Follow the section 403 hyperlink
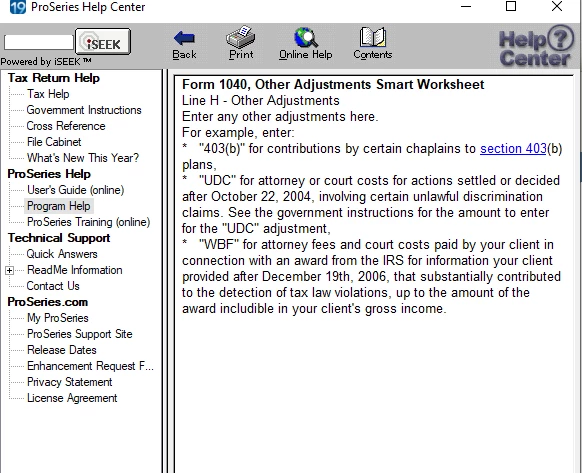The height and width of the screenshot is (473, 582). point(513,149)
